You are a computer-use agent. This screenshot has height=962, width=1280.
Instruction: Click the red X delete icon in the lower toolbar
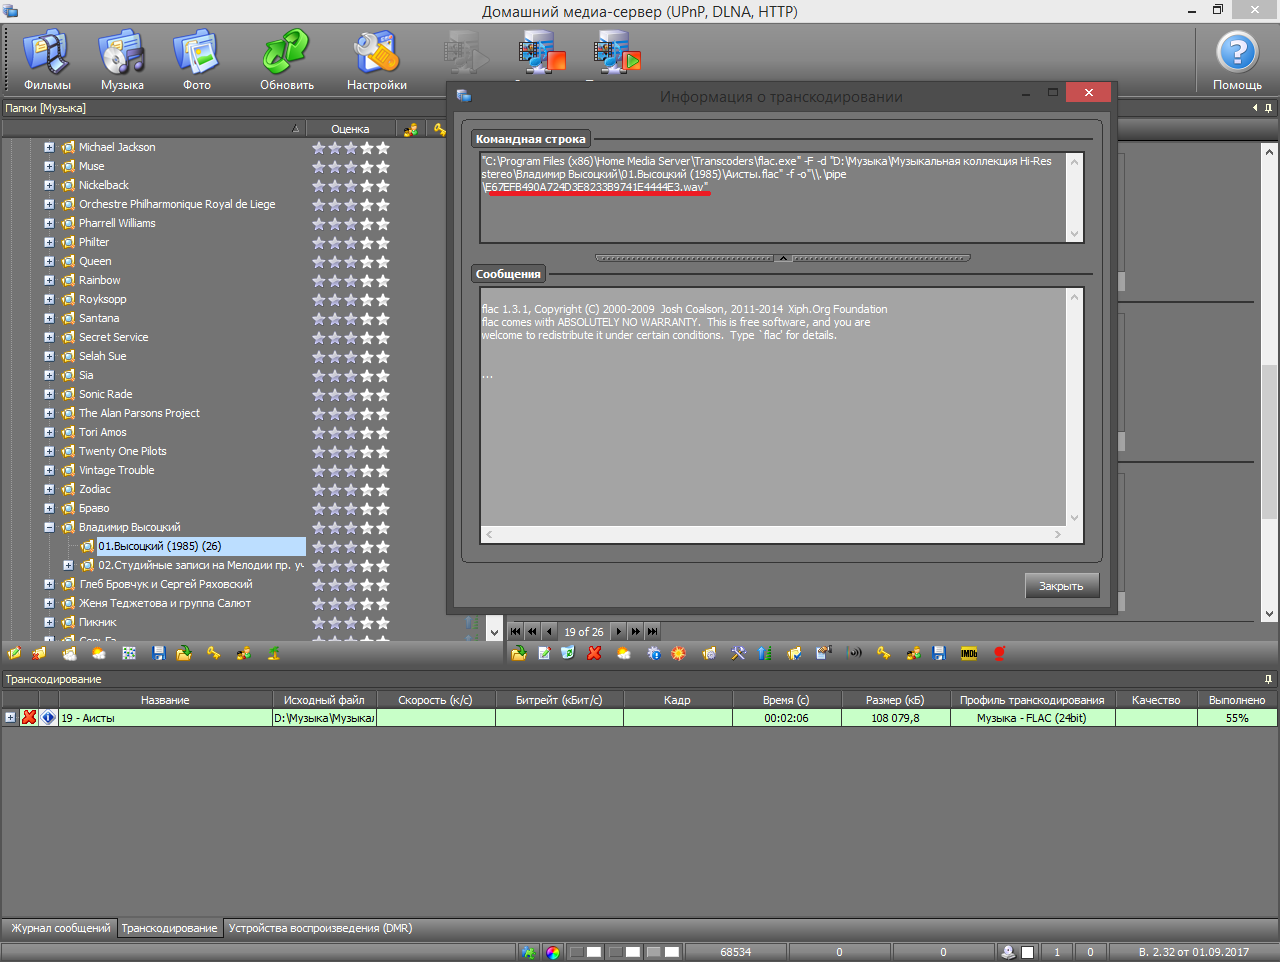click(x=594, y=653)
